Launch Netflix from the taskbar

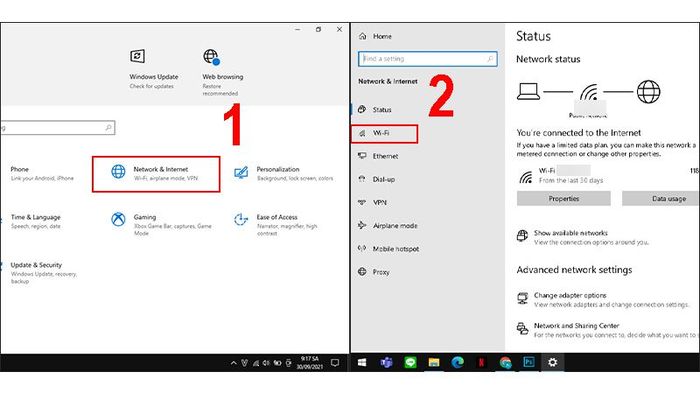click(x=481, y=363)
